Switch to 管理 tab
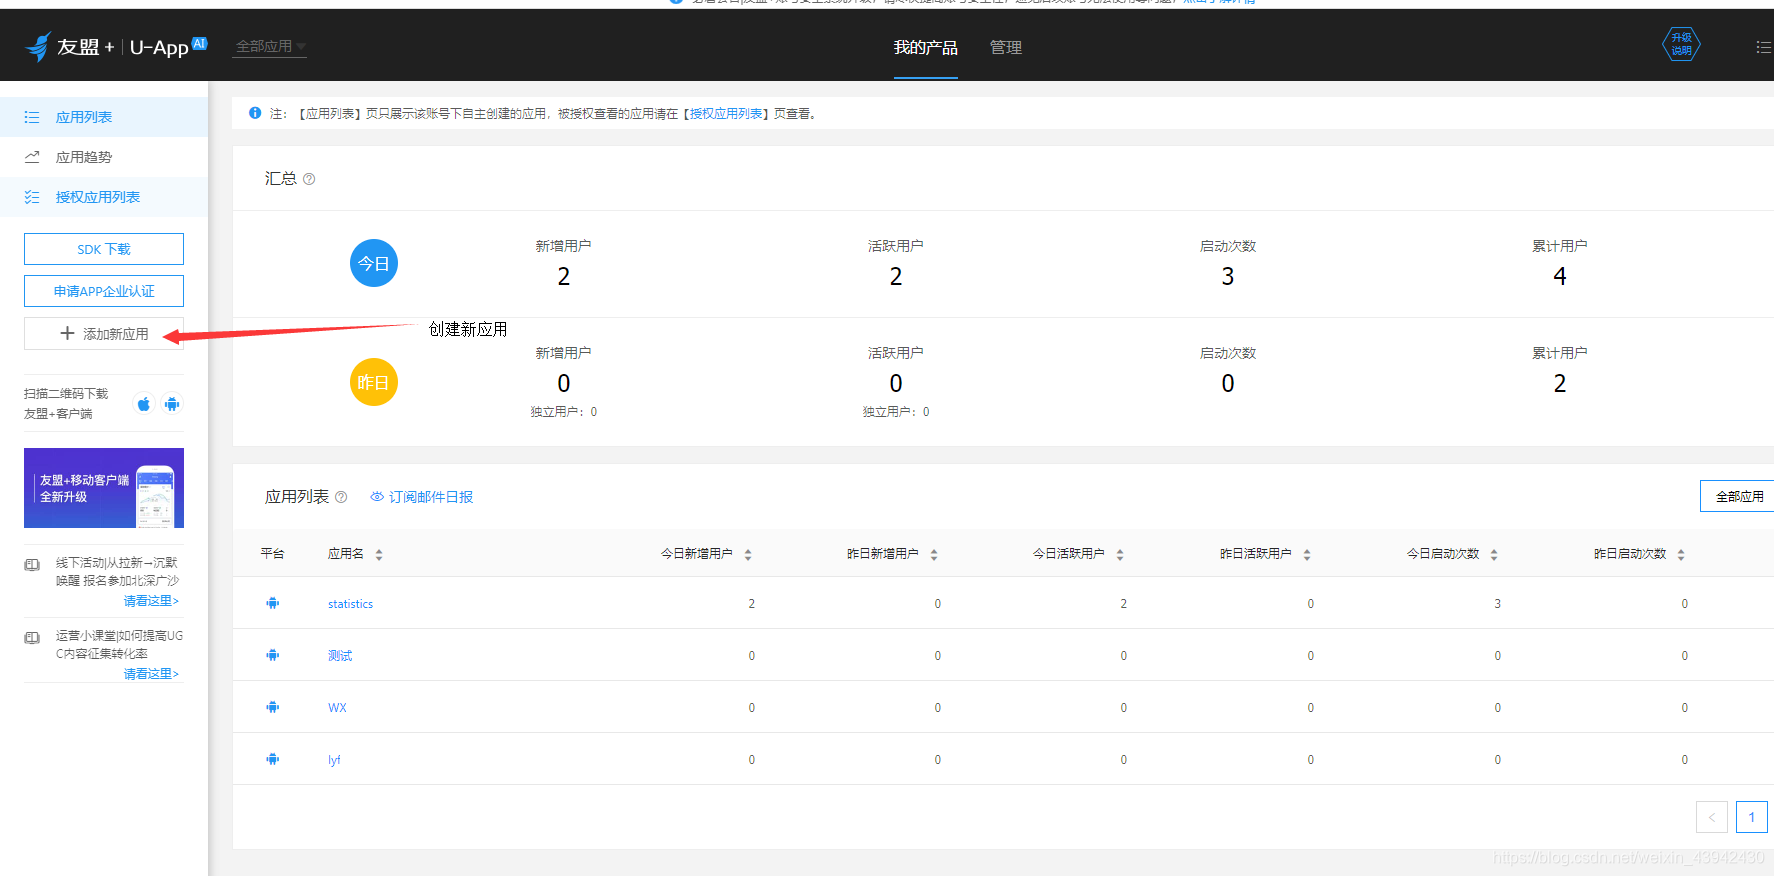The image size is (1774, 876). pyautogui.click(x=1006, y=47)
